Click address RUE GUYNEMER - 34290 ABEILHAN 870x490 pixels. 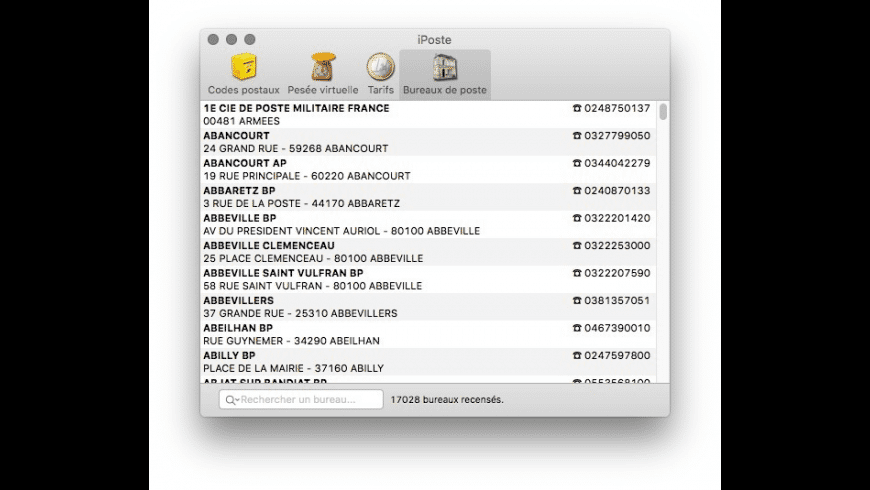291,341
